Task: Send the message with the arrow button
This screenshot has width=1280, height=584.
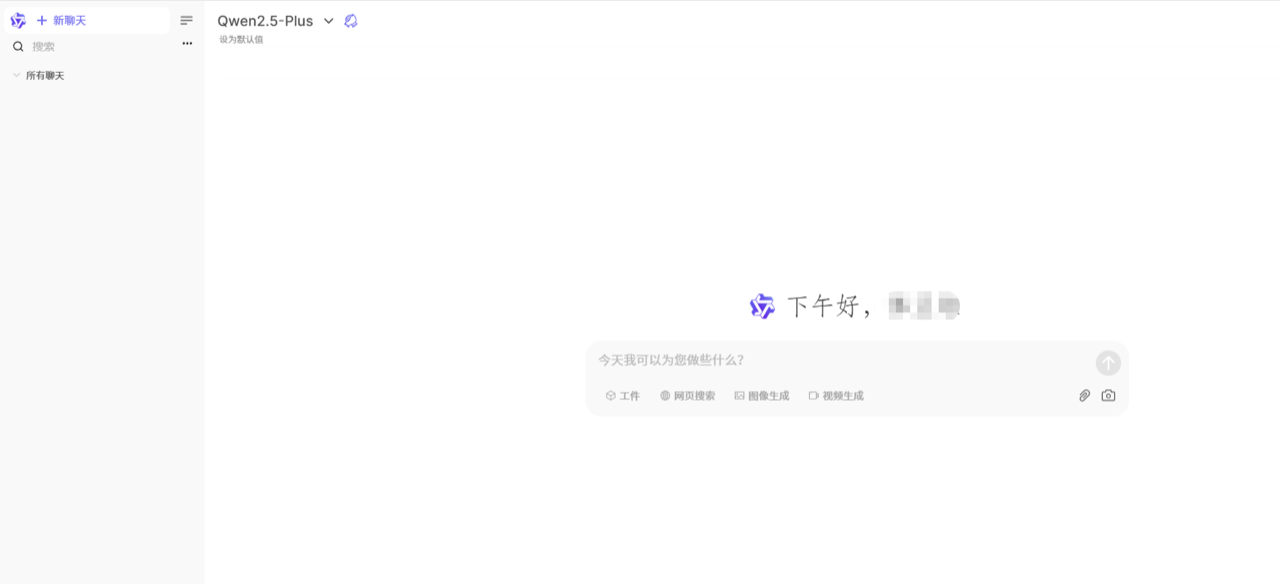Action: coord(1108,363)
